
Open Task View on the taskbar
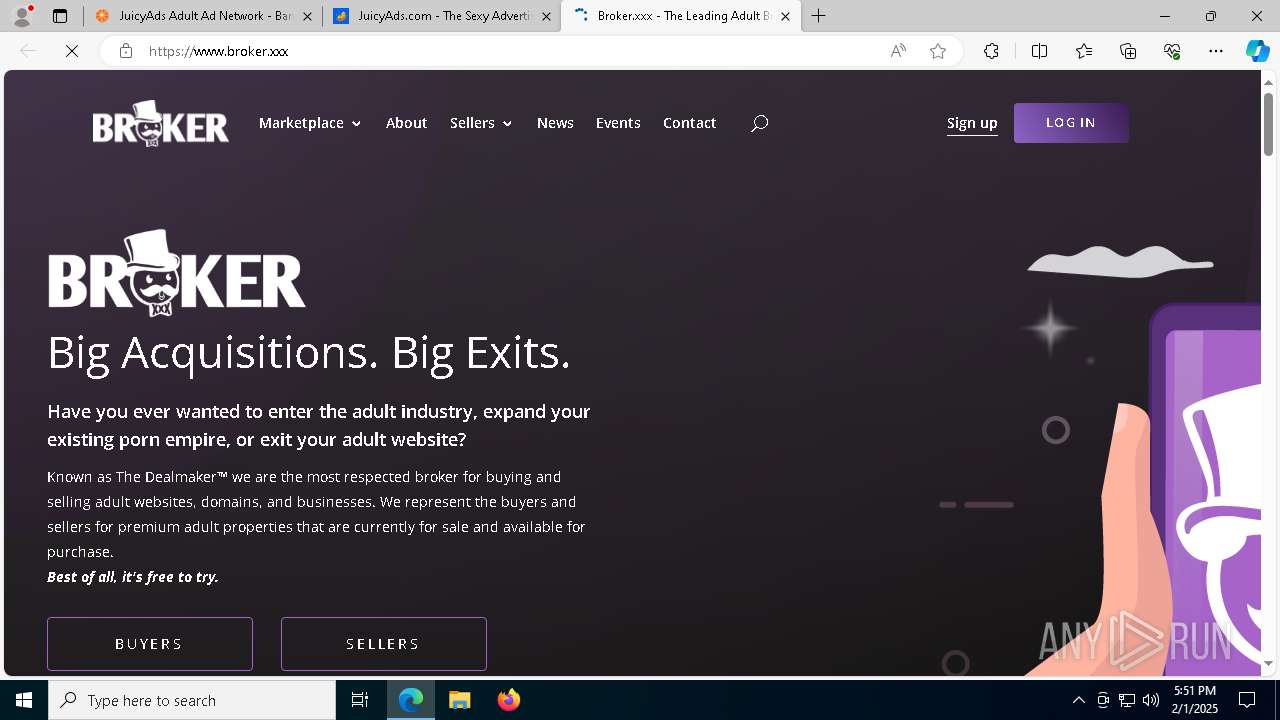click(360, 700)
